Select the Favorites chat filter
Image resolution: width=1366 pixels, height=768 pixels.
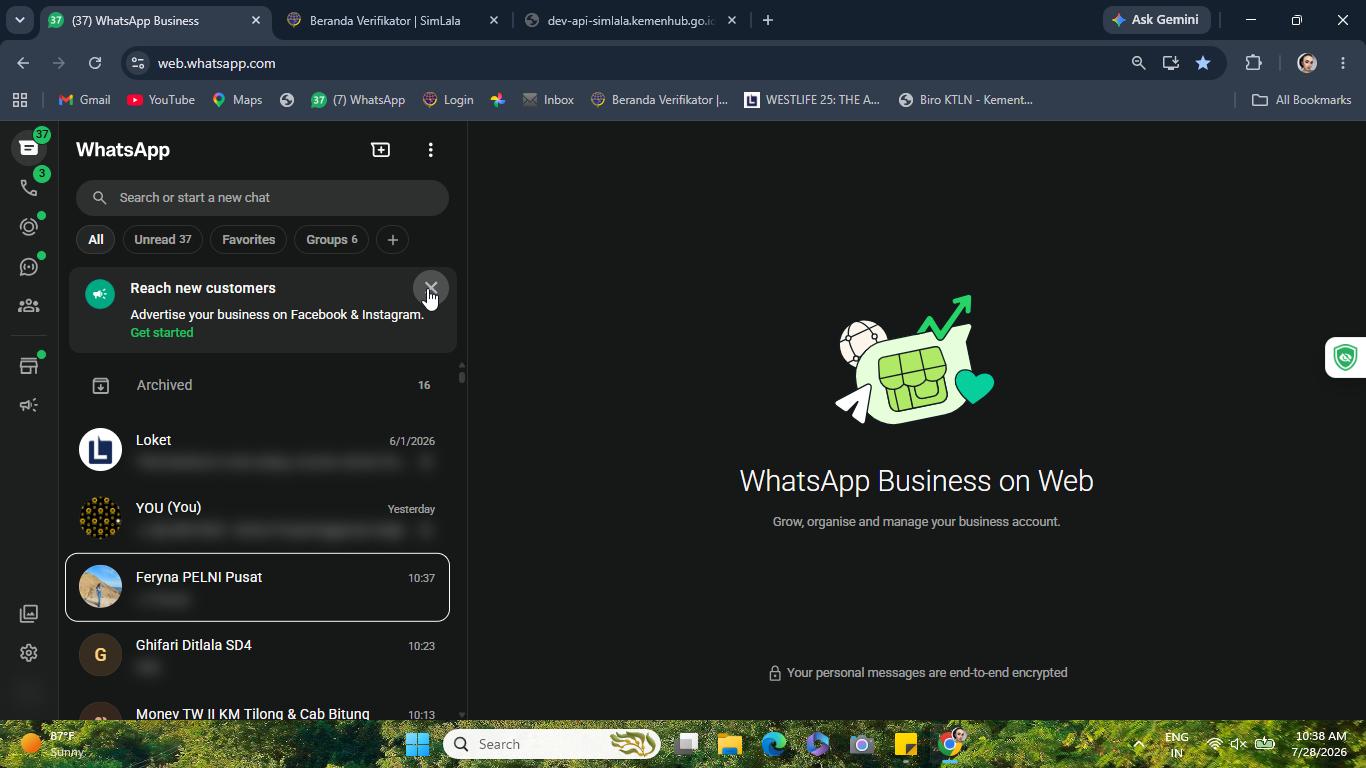point(249,240)
